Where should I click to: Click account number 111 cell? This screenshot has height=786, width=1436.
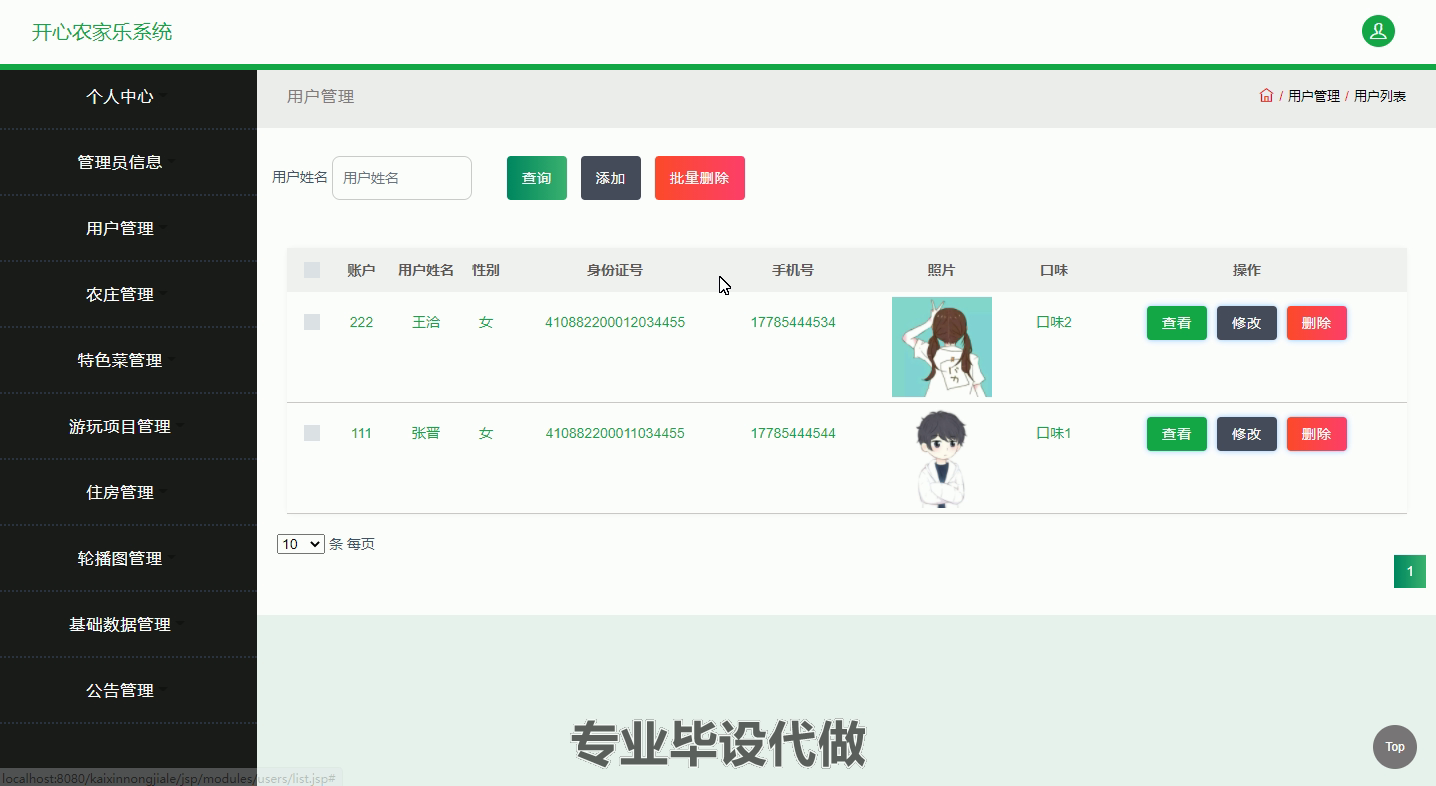[x=361, y=433]
